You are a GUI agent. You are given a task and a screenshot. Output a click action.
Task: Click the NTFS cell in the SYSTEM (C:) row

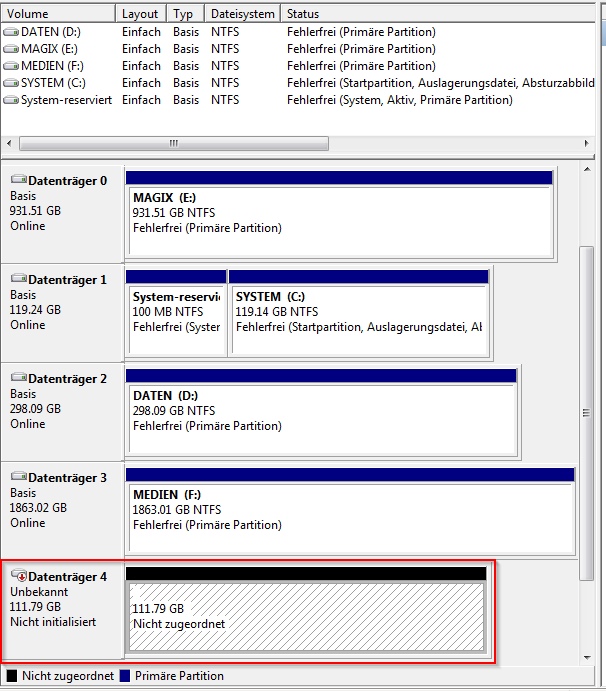pos(225,83)
